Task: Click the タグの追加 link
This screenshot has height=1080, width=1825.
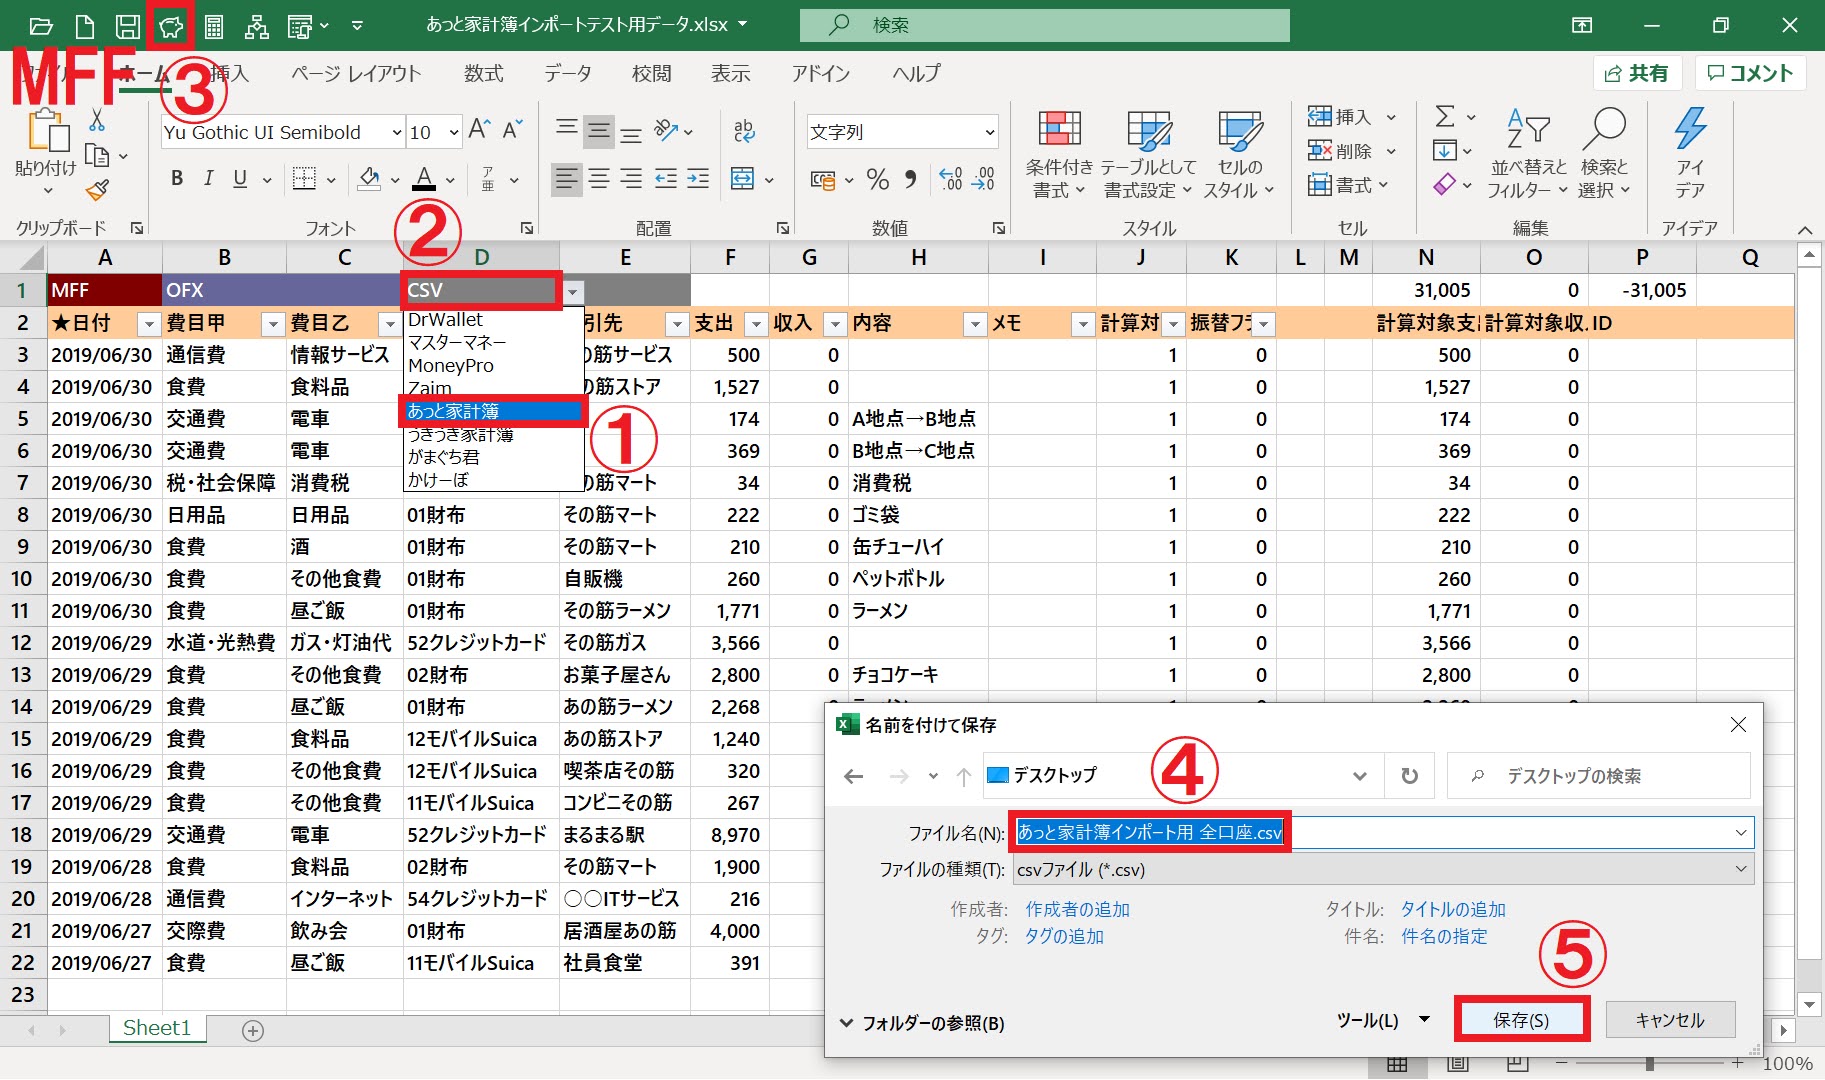Action: click(1064, 936)
